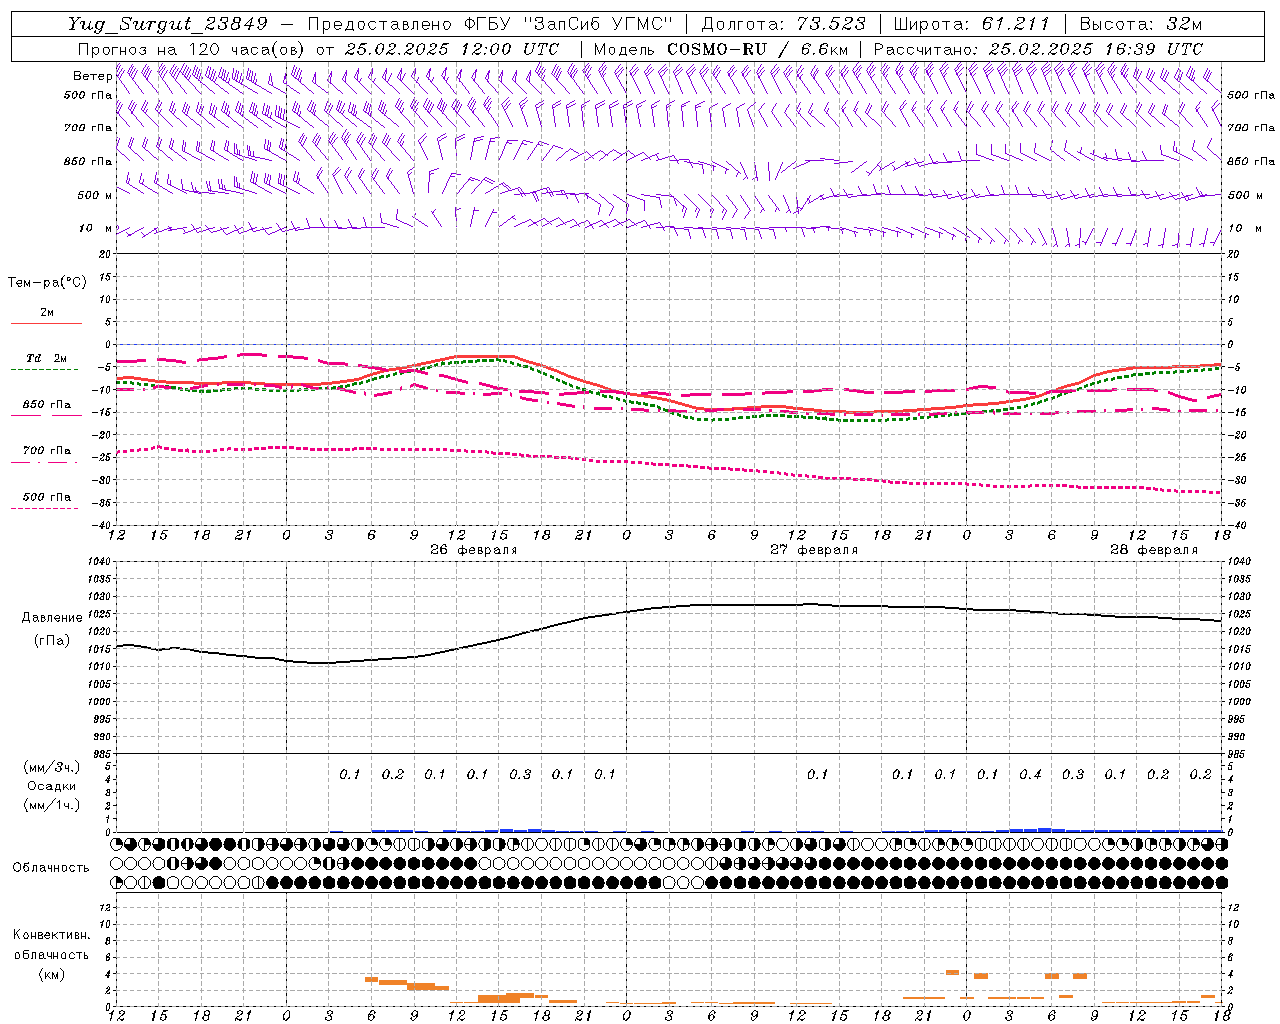Viewport: 1280px width, 1024px height.
Task: Click the (км) unit label of convective cloudiness
Action: [52, 974]
